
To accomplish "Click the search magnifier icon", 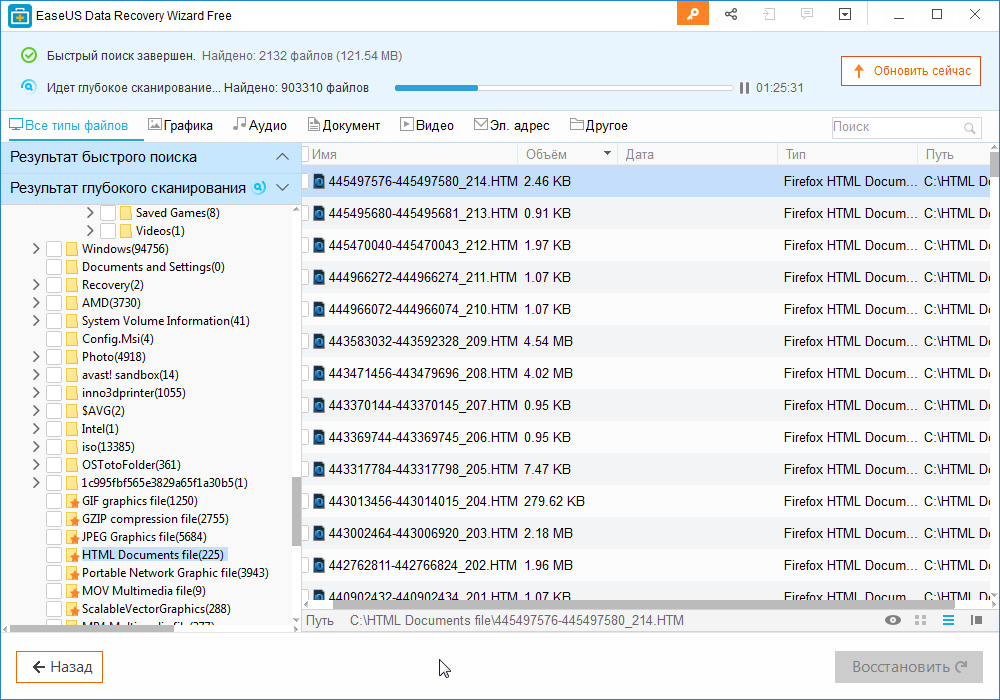I will tap(969, 128).
